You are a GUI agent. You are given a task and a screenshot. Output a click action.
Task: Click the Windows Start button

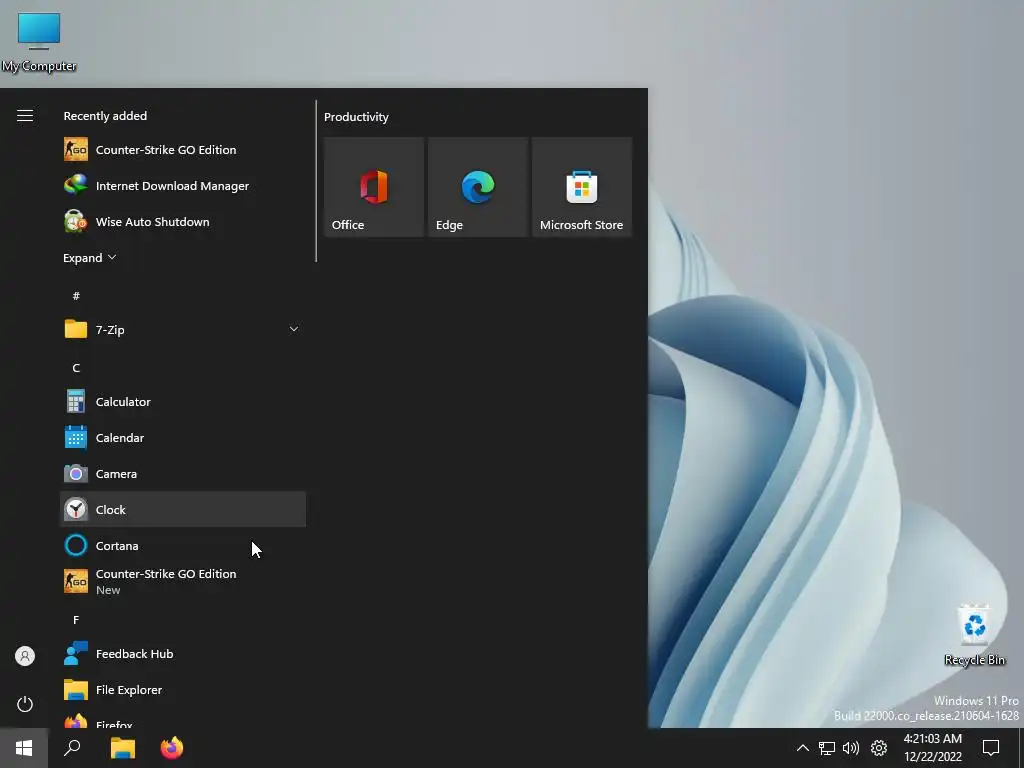[x=24, y=748]
